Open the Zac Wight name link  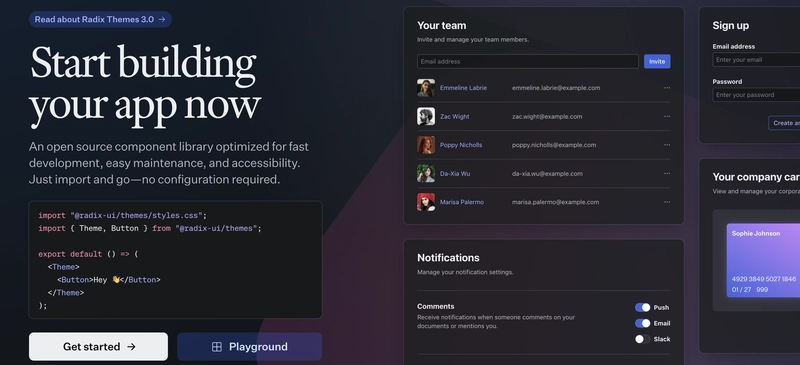[x=455, y=116]
